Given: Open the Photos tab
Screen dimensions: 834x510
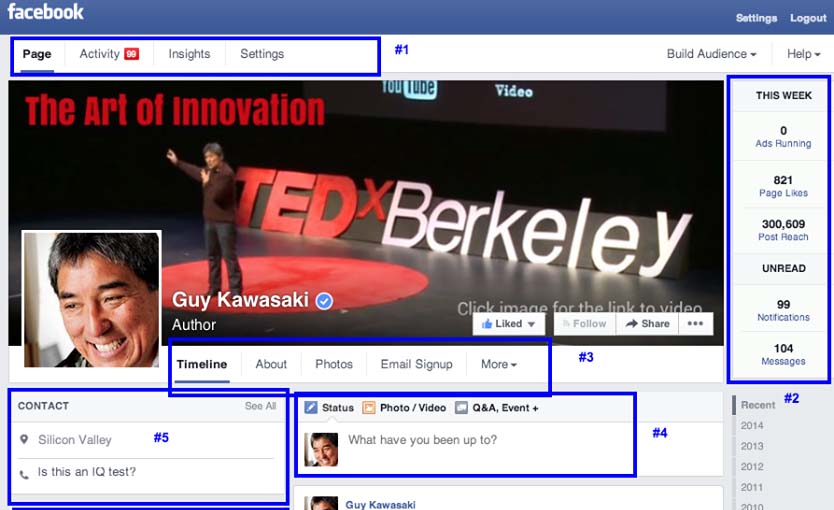Looking at the screenshot, I should [x=334, y=364].
